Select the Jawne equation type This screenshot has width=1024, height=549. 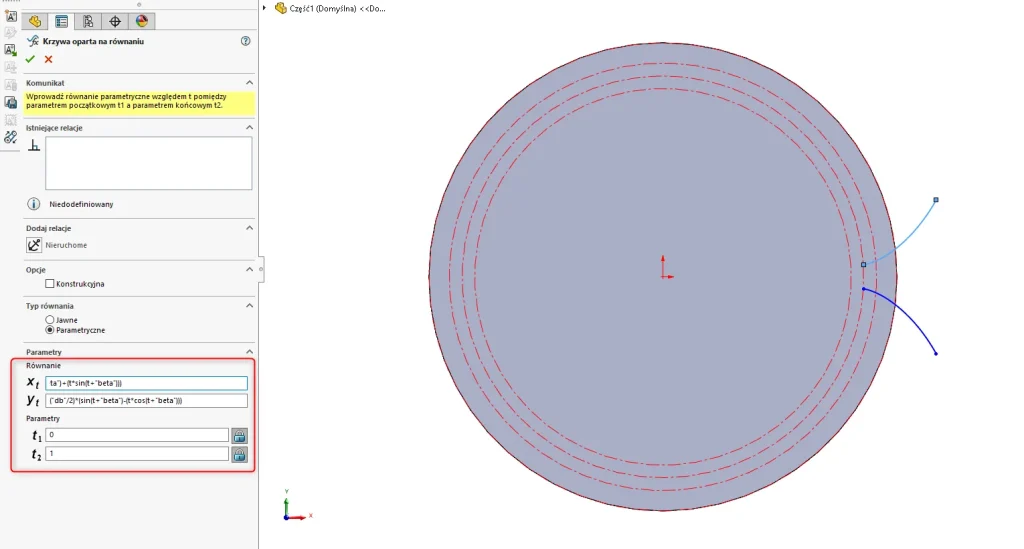(x=50, y=319)
